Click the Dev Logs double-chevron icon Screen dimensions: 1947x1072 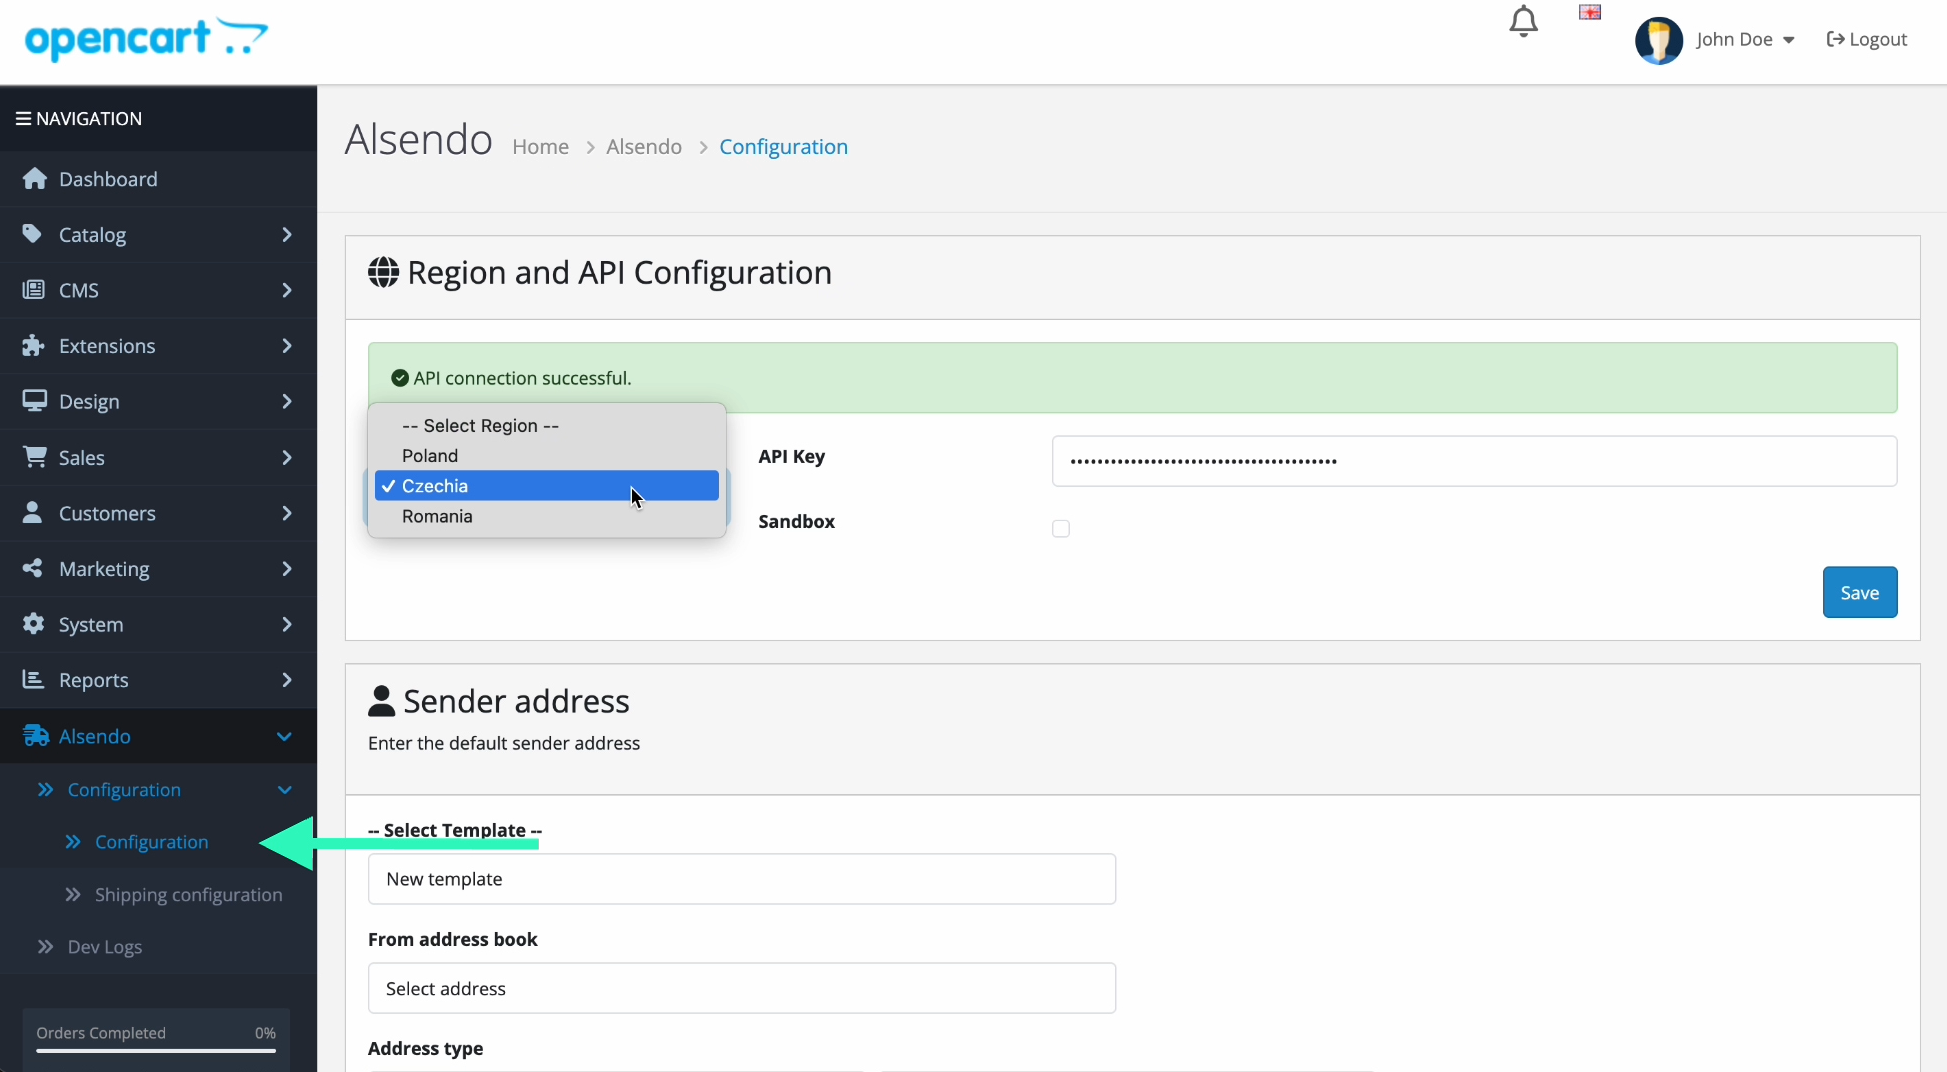[46, 946]
